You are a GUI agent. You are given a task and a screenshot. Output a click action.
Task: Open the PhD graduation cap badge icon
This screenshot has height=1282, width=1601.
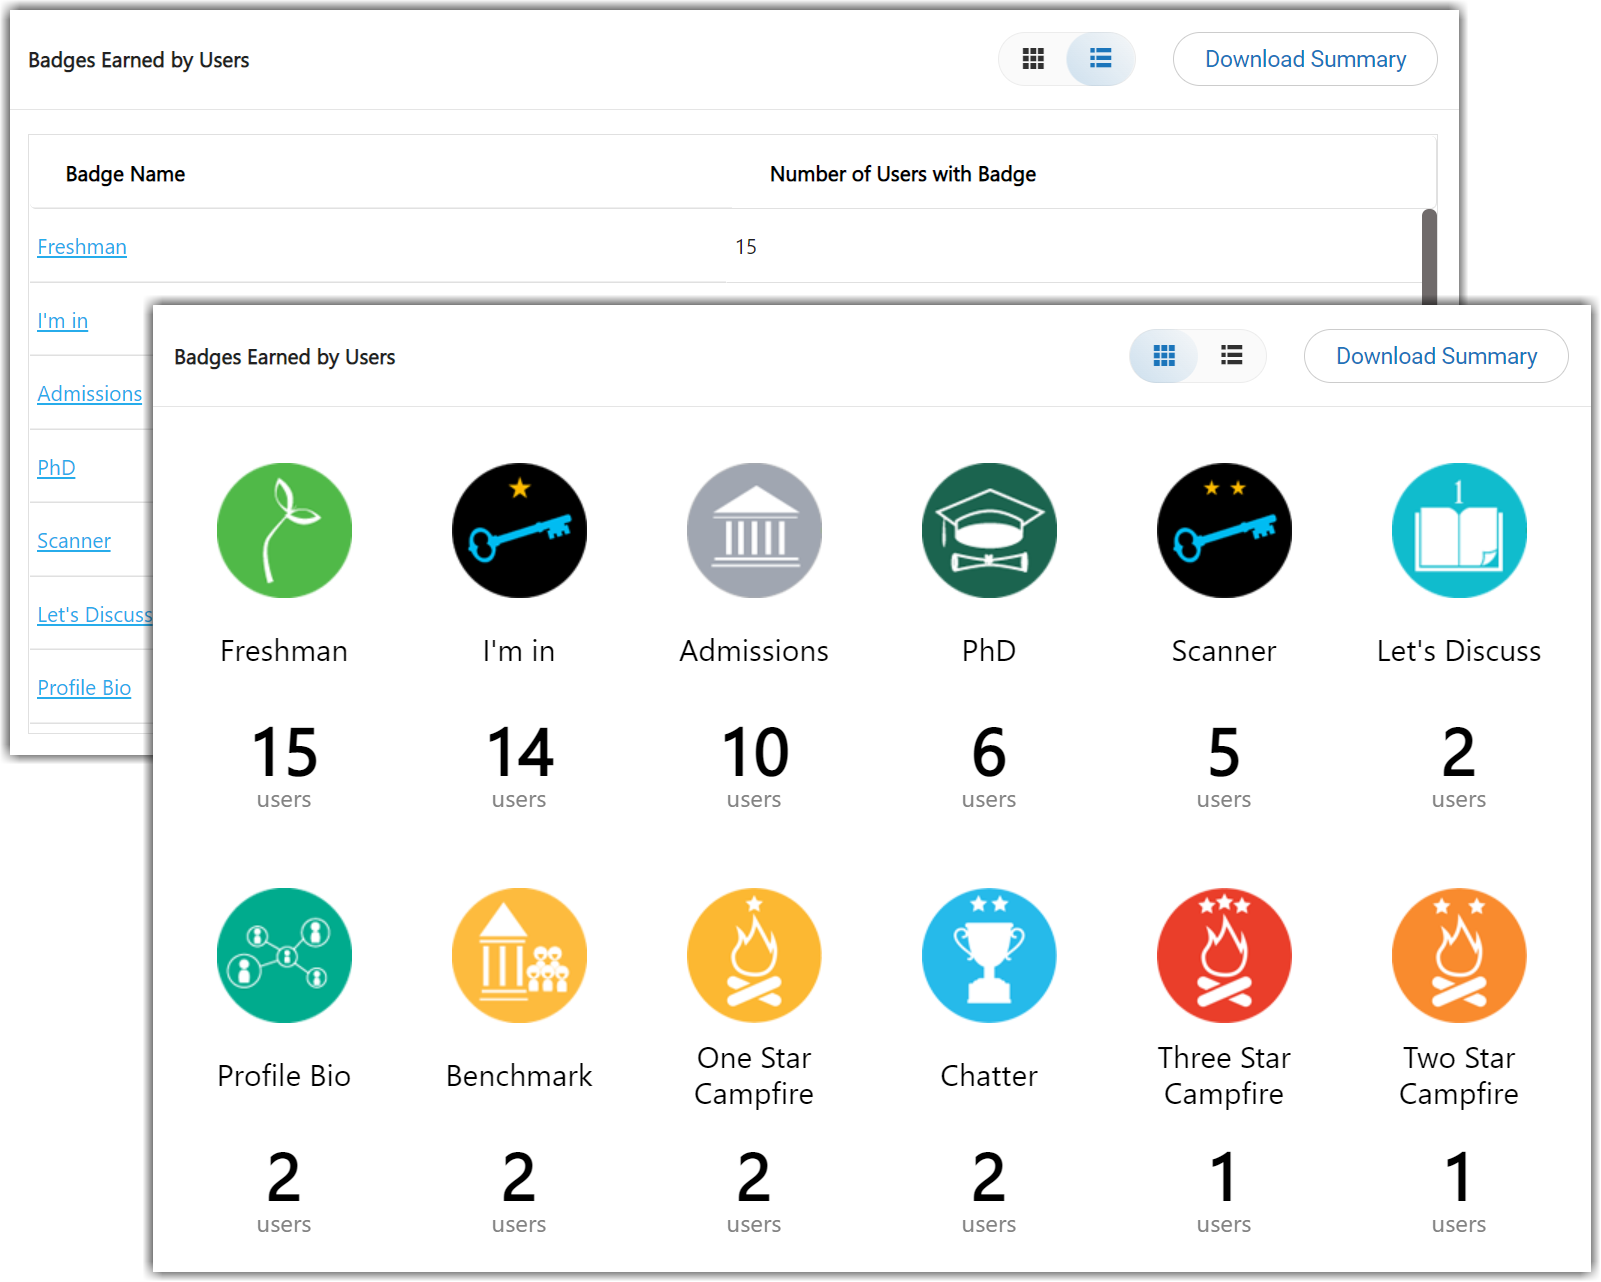tap(989, 530)
